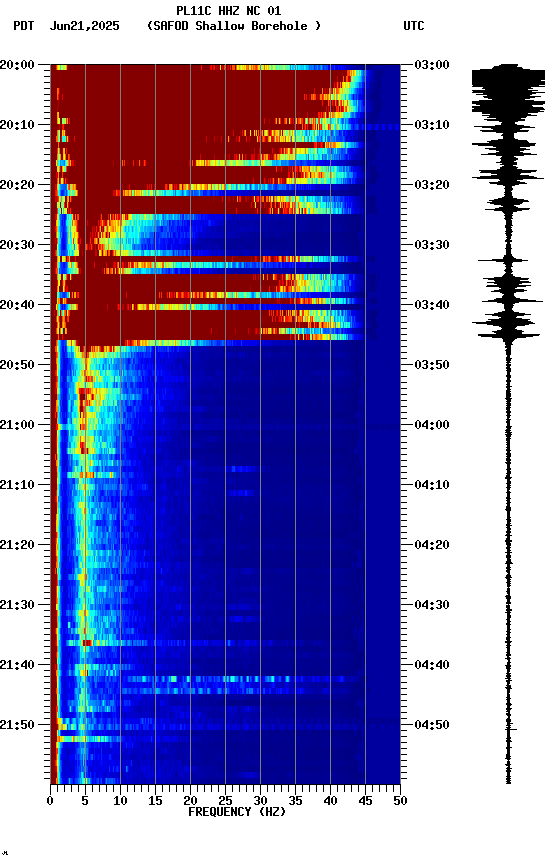The height and width of the screenshot is (864, 552).
Task: Click the 50 Hz frequency tick label
Action: pyautogui.click(x=400, y=801)
